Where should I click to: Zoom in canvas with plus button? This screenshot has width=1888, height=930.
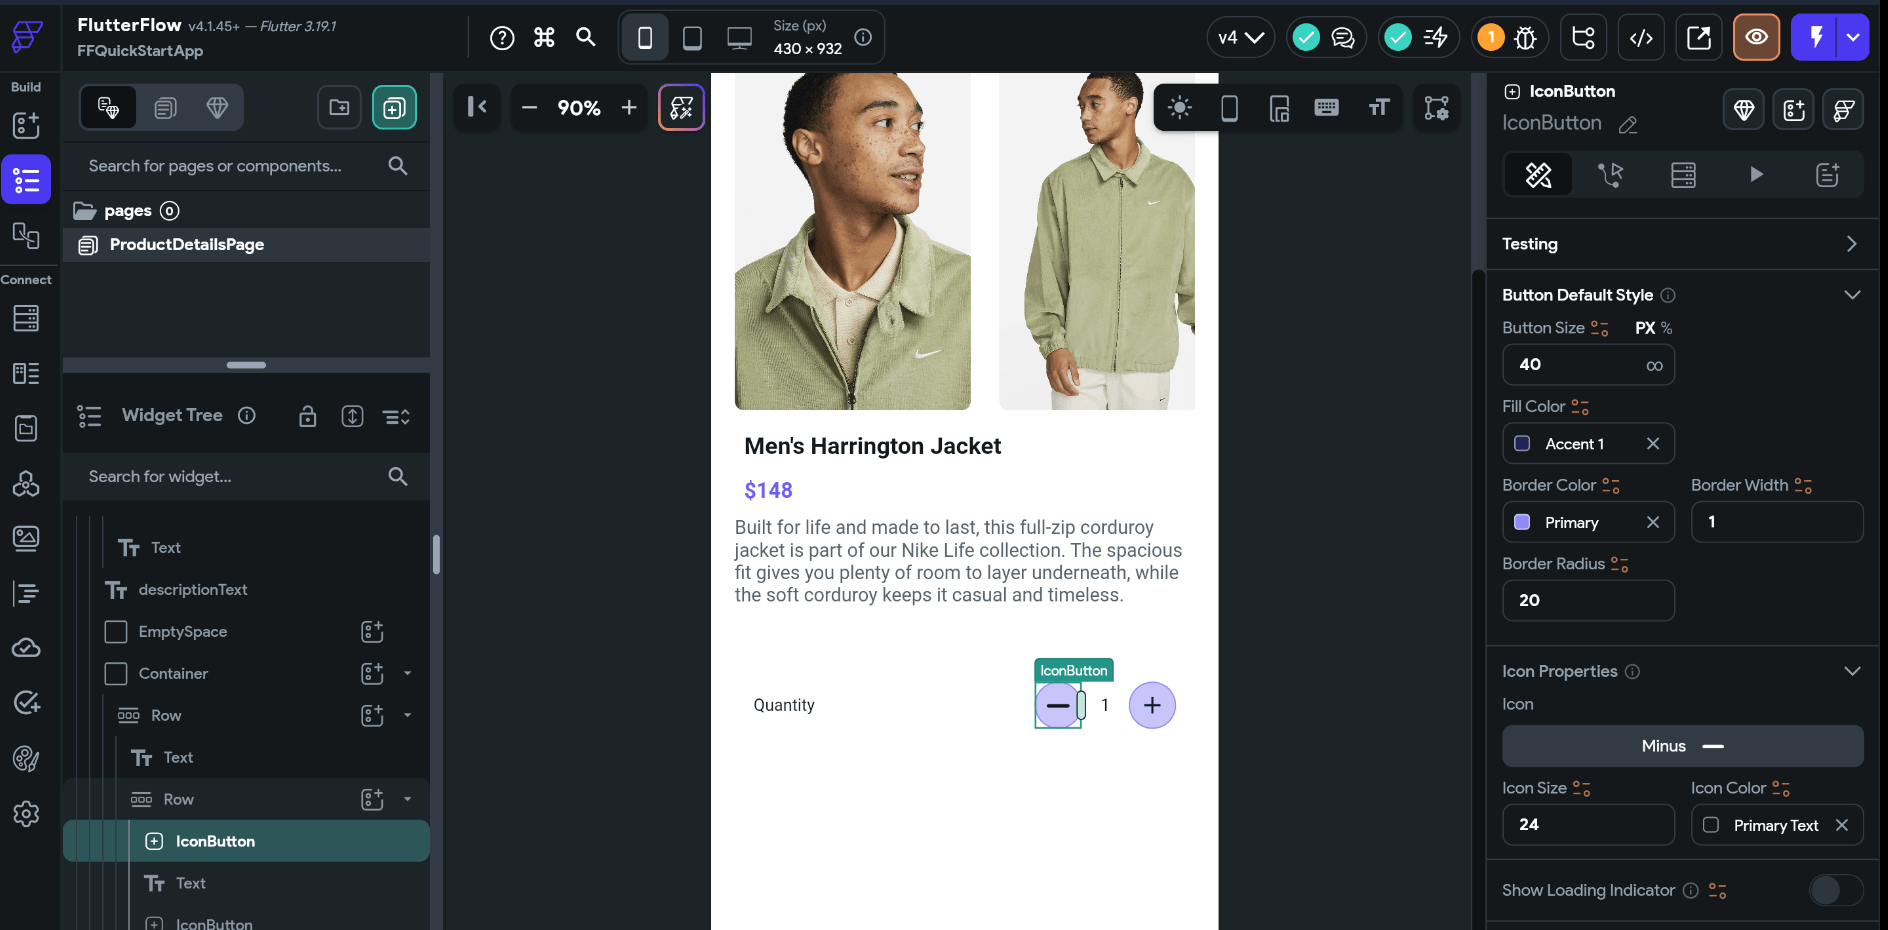(x=629, y=107)
